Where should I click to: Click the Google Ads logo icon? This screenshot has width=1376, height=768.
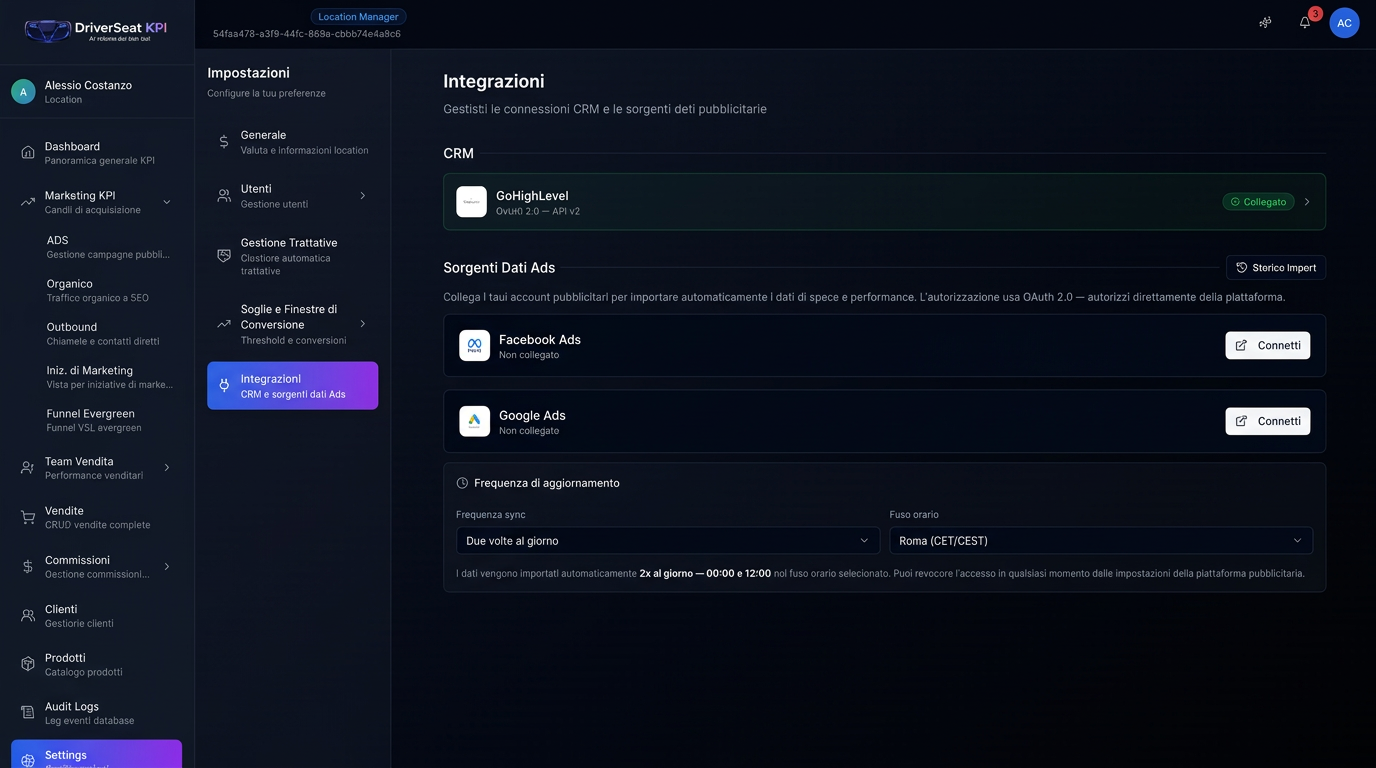pos(474,421)
